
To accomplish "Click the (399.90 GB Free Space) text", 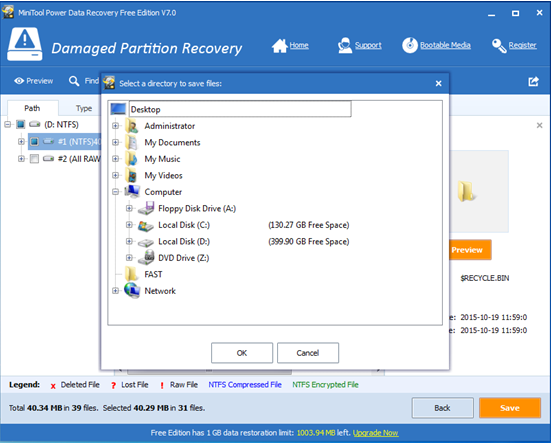I will pyautogui.click(x=309, y=241).
